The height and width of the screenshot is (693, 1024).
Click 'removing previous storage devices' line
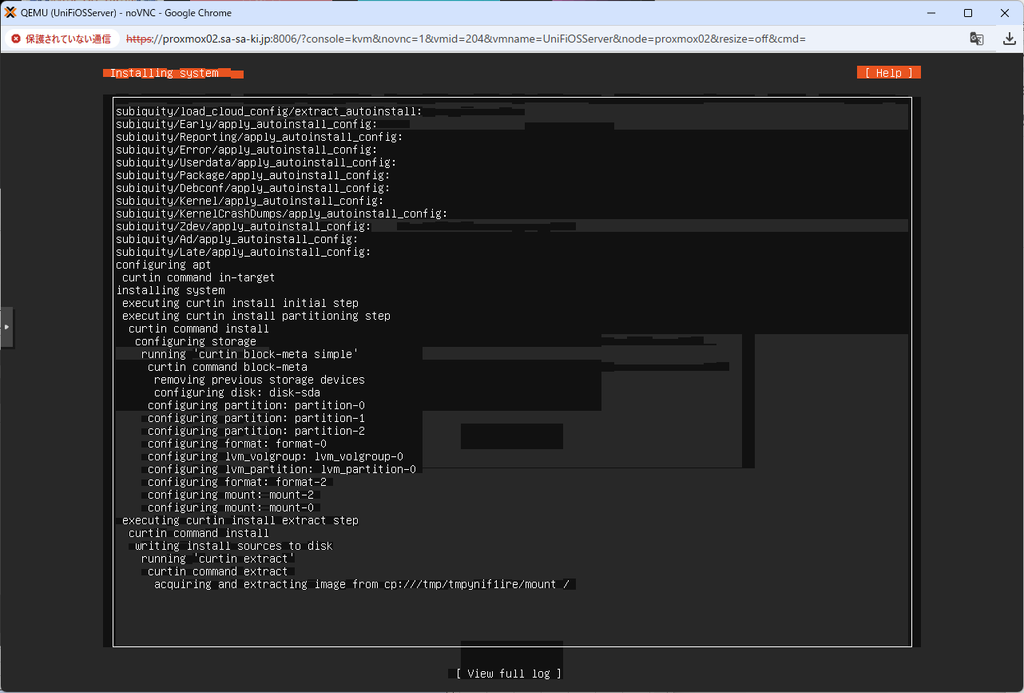[x=259, y=379]
